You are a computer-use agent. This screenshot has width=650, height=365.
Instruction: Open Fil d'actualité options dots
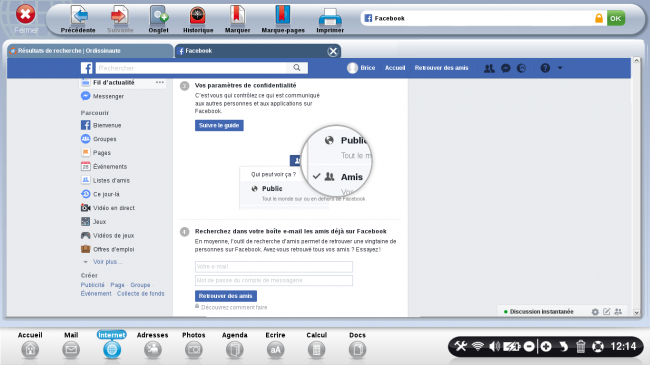pos(160,83)
